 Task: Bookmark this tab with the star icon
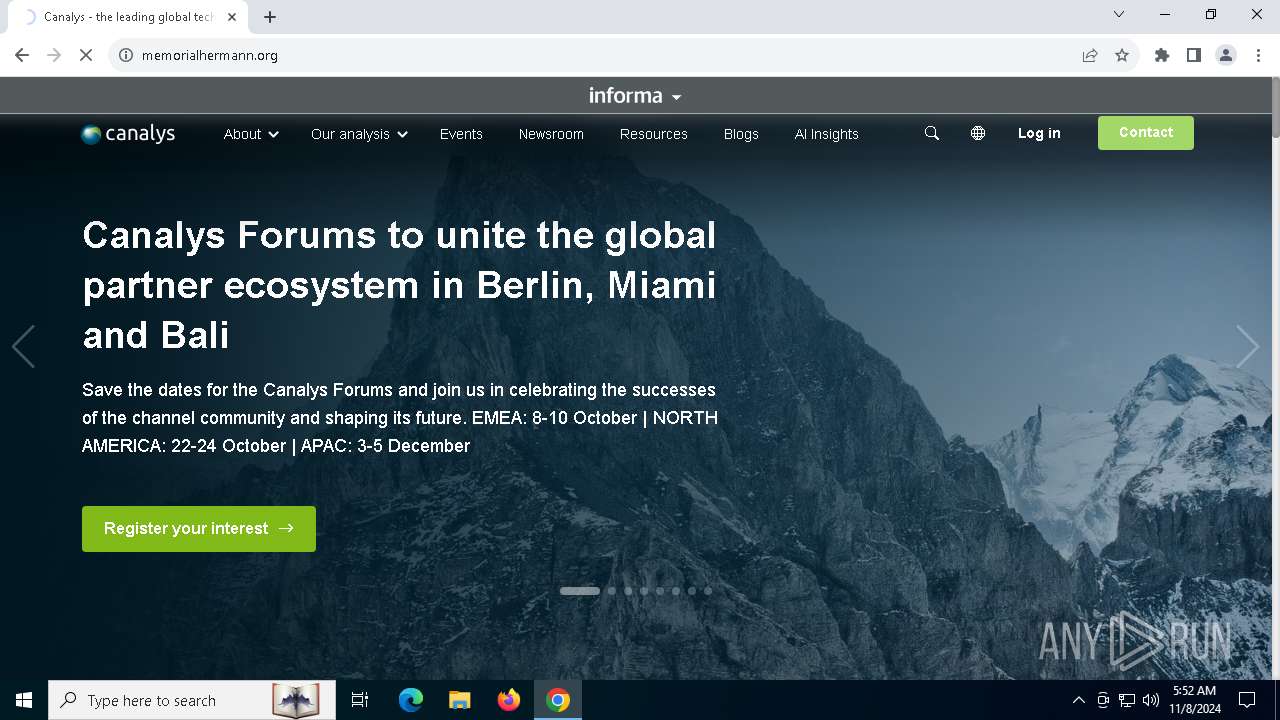tap(1122, 55)
